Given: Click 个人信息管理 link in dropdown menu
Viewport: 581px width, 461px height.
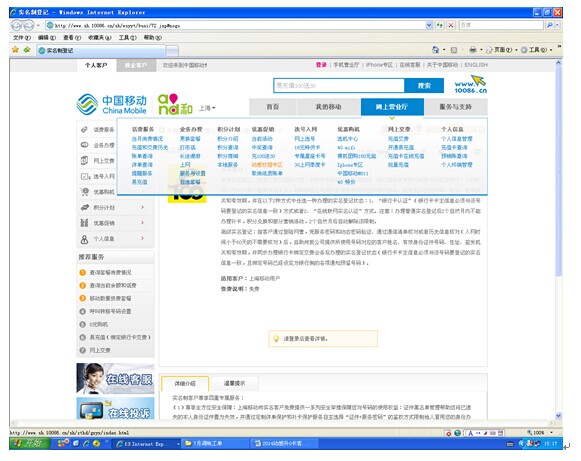Looking at the screenshot, I should [456, 139].
